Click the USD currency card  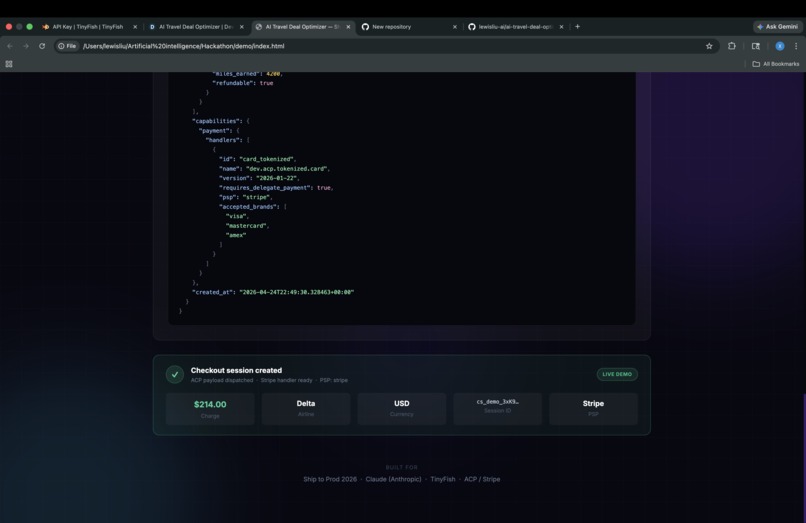(401, 409)
